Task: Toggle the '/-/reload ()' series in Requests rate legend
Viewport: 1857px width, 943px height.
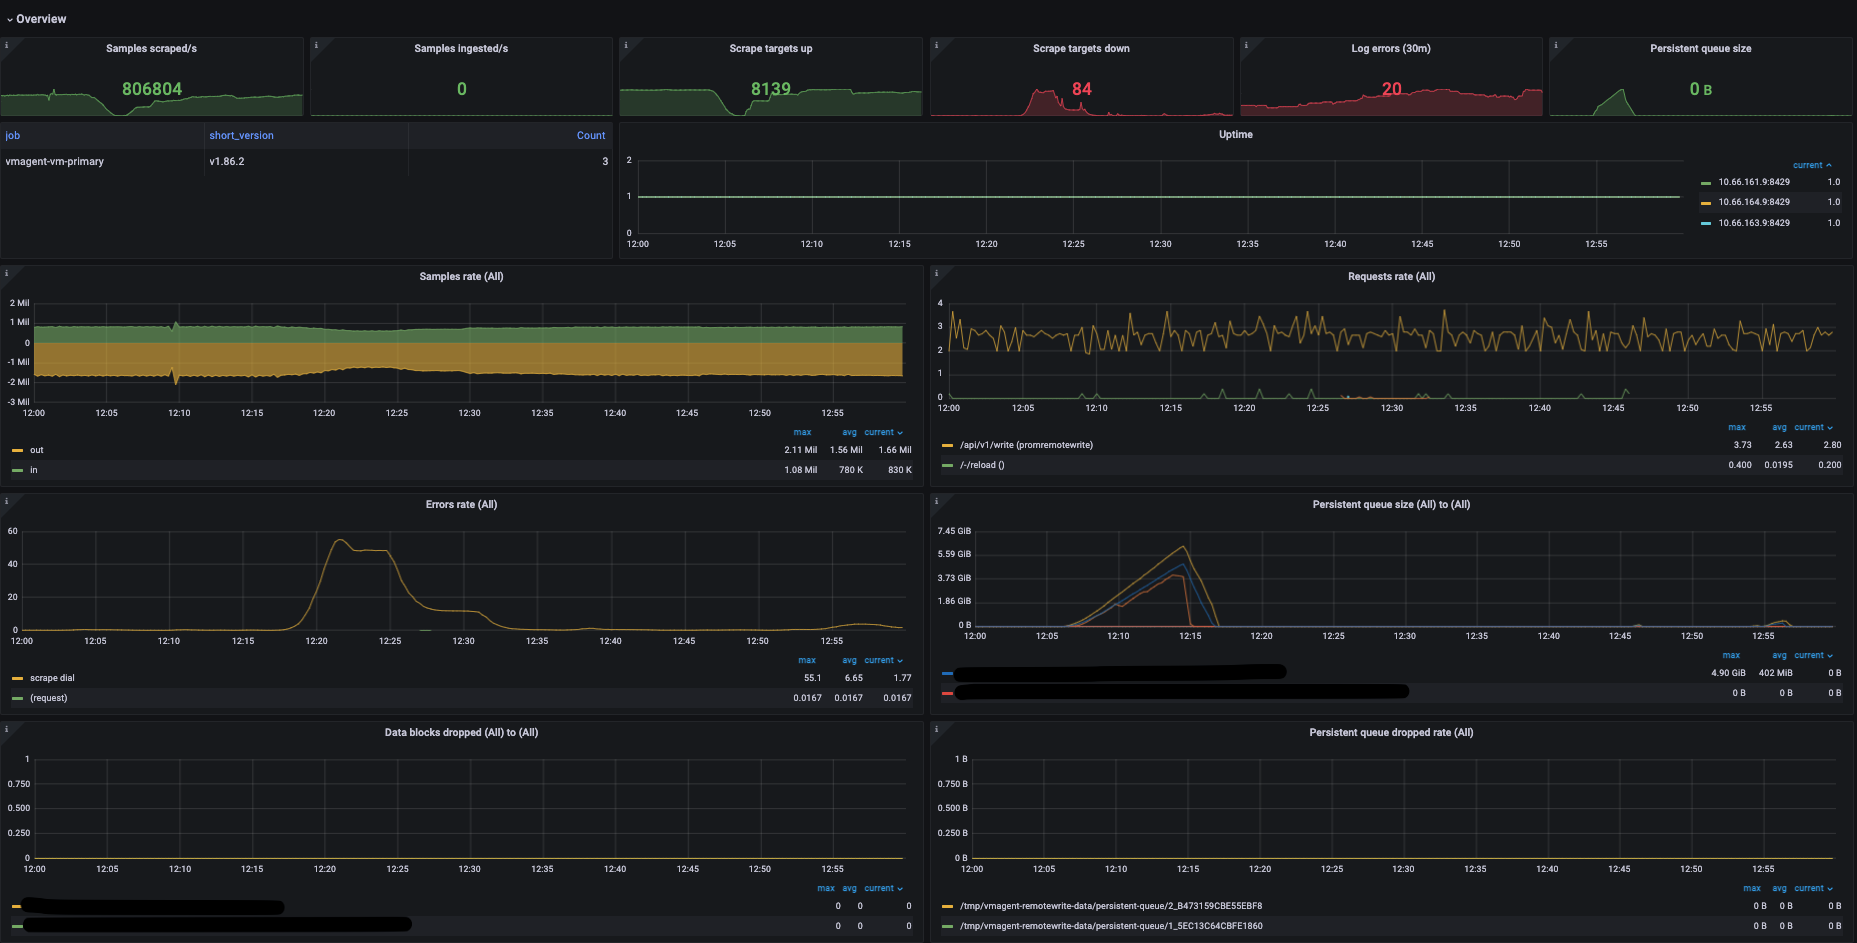Action: coord(983,464)
